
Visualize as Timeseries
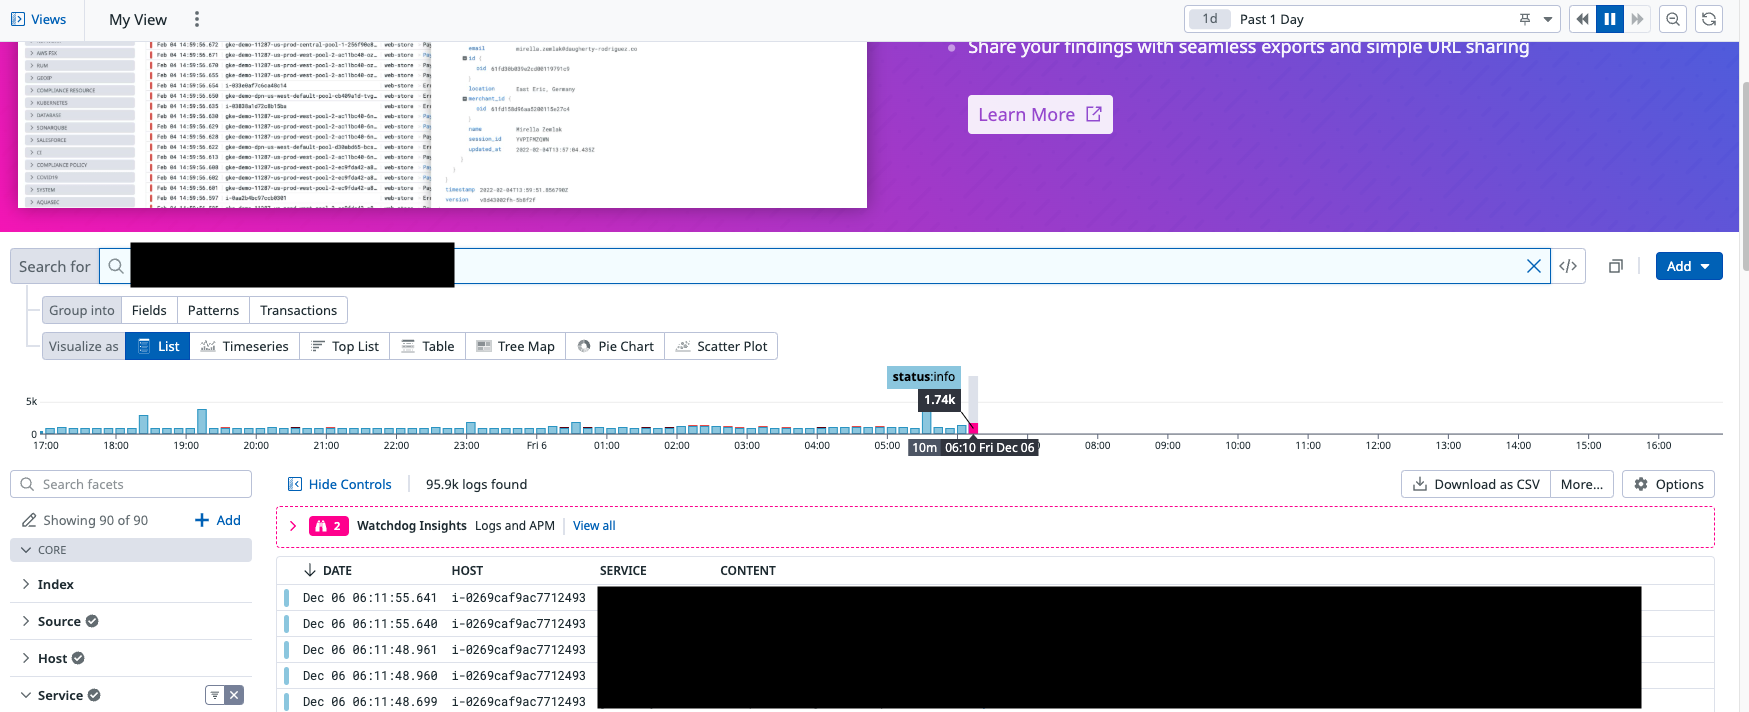tap(245, 346)
